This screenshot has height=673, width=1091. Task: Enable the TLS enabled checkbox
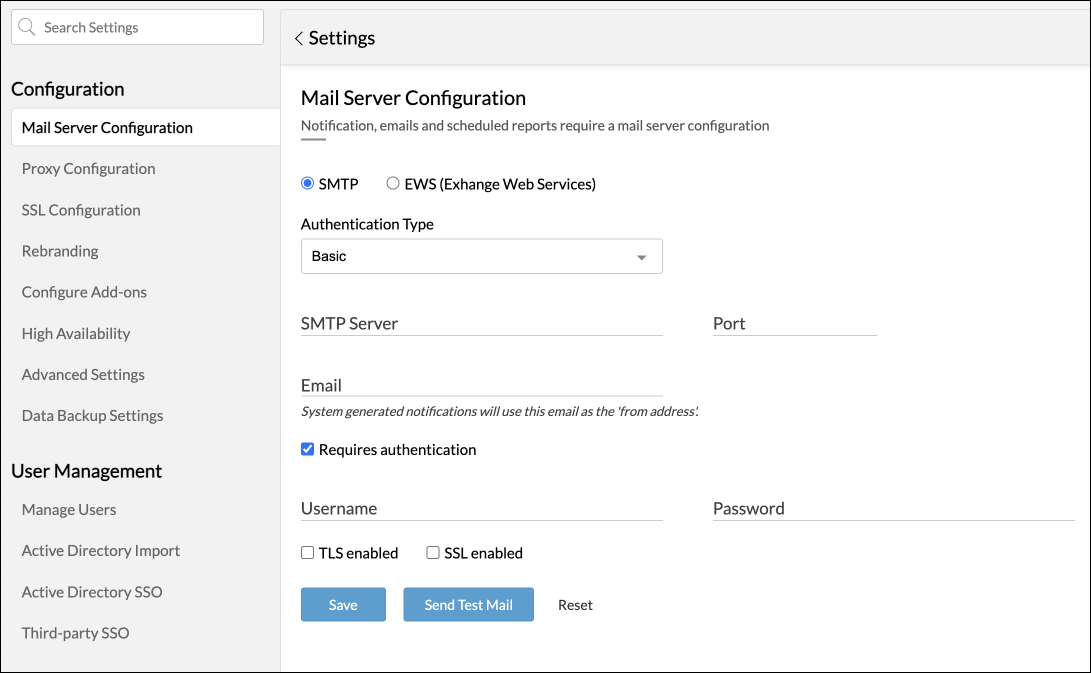pos(308,553)
